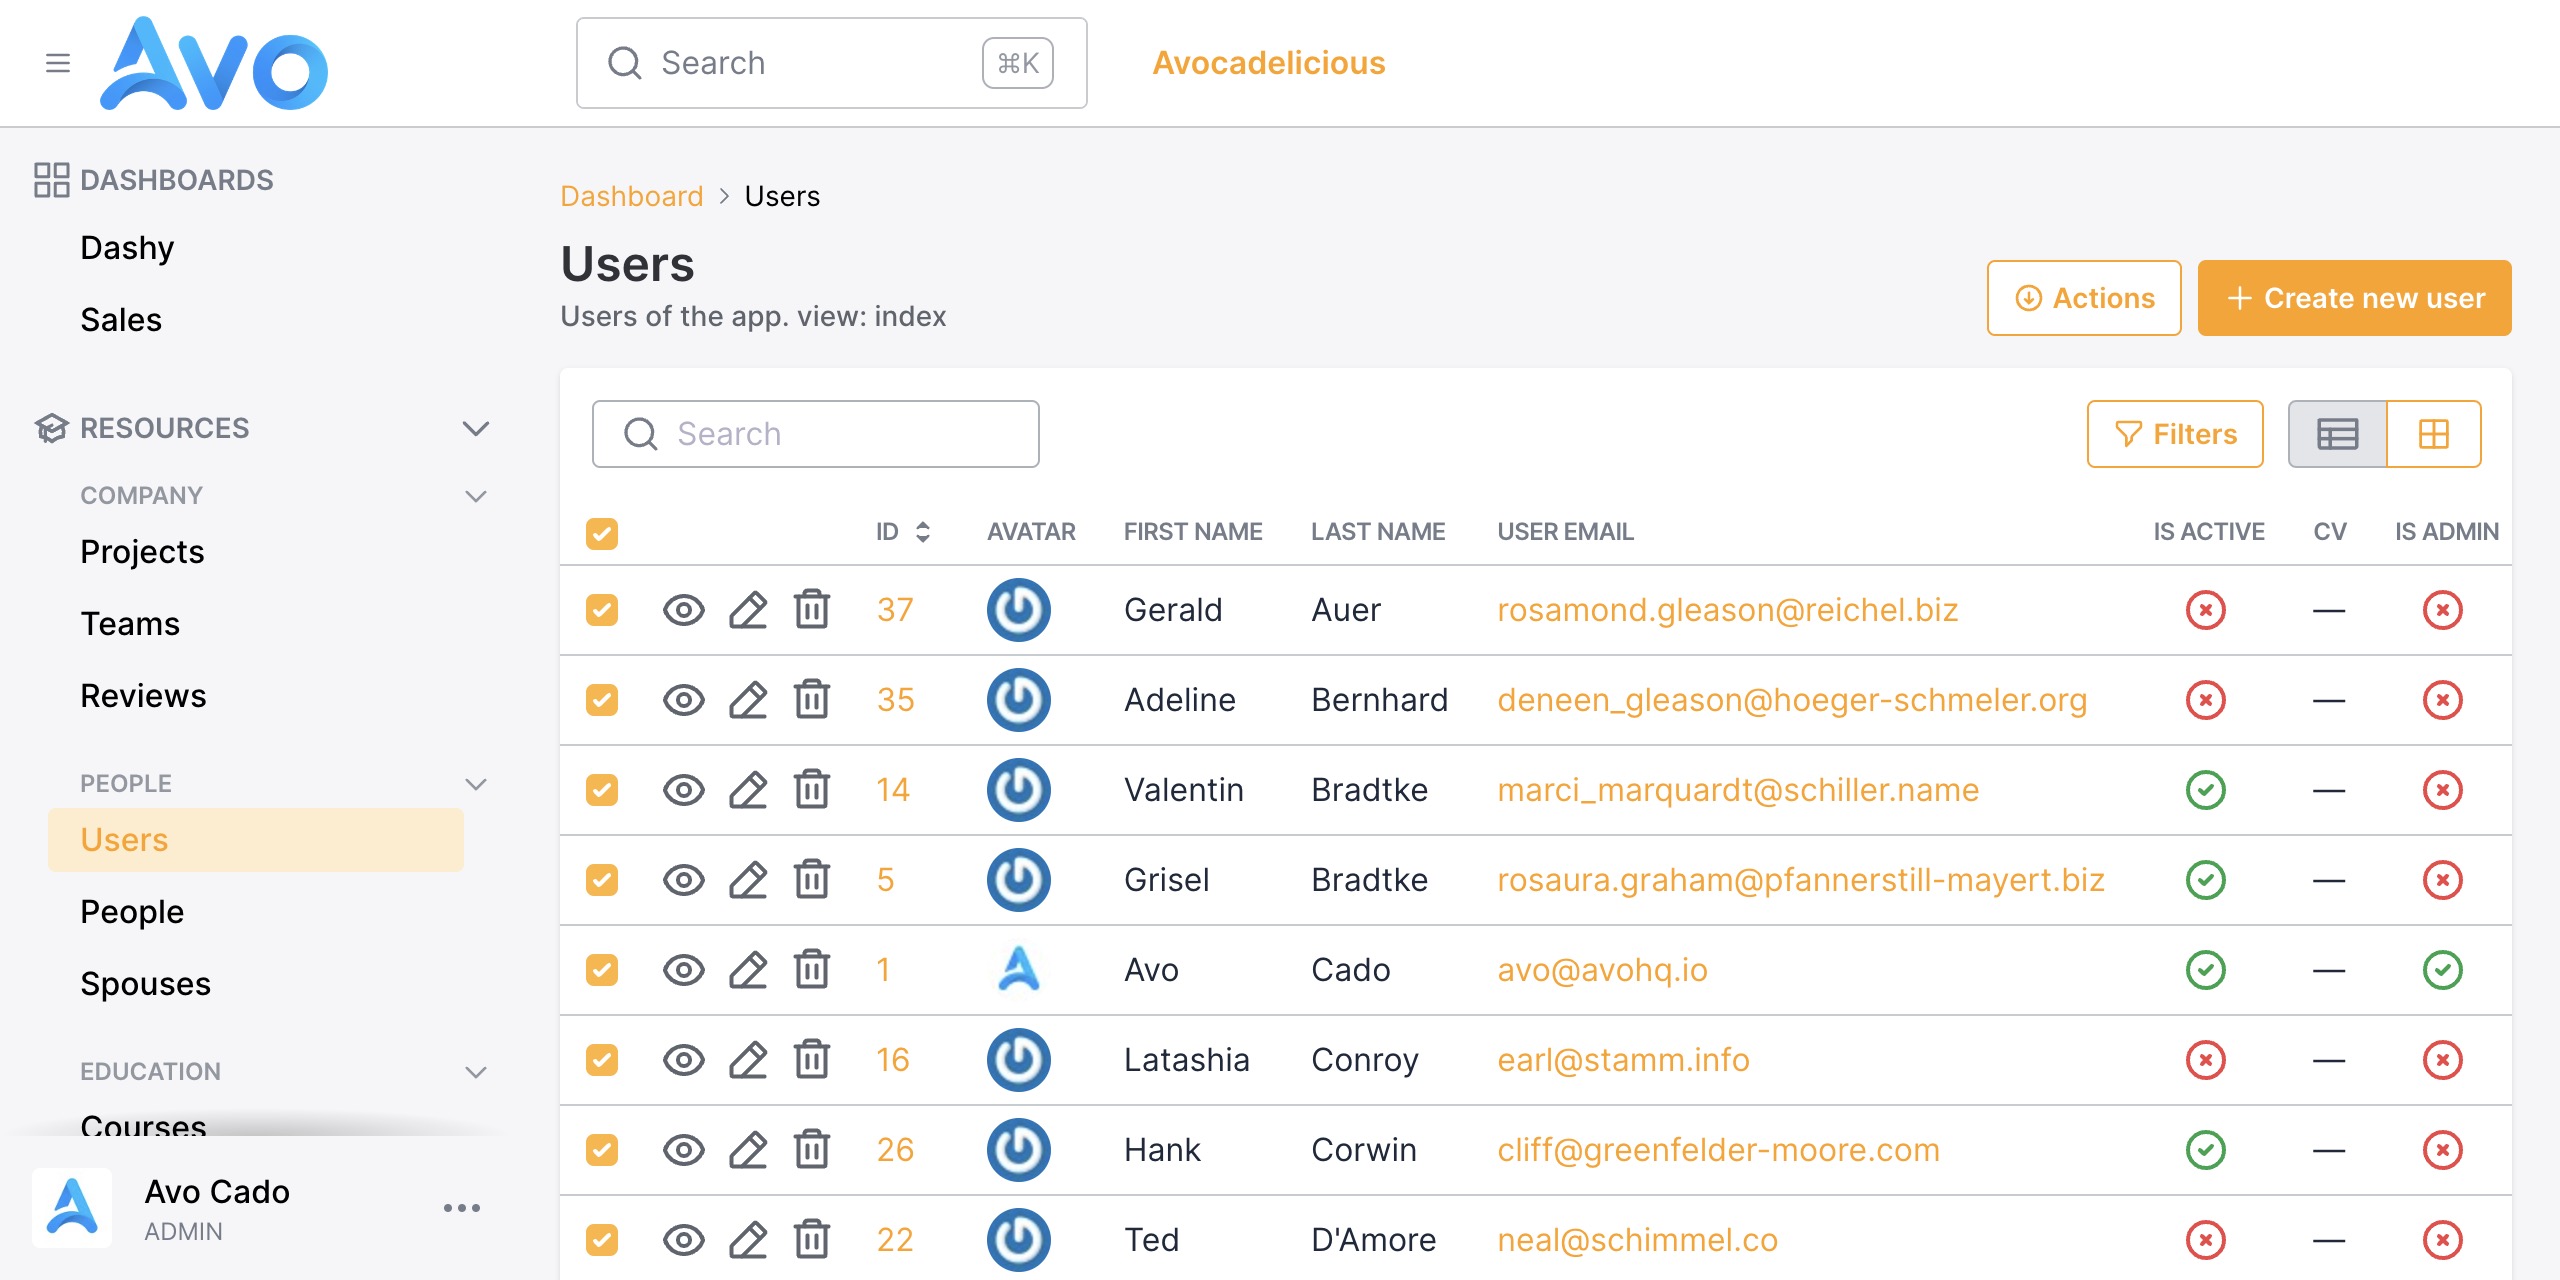This screenshot has height=1280, width=2560.
Task: Open the Actions button
Action: coord(2084,298)
